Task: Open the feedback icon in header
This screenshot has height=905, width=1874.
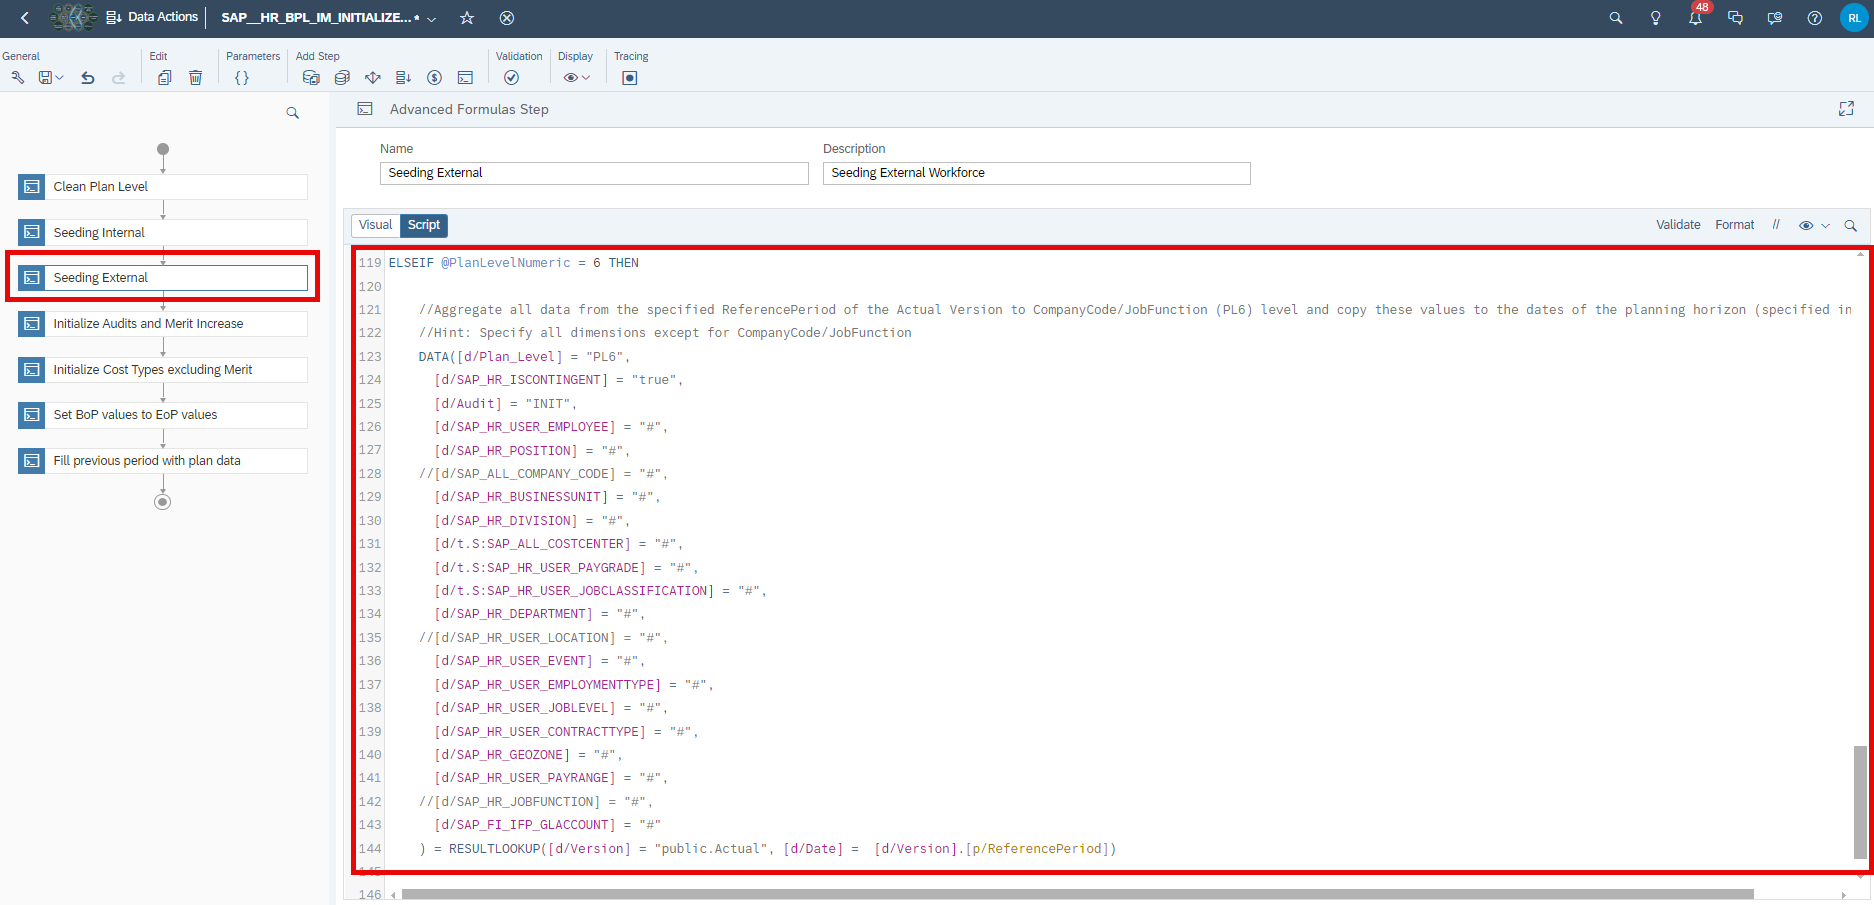Action: (1775, 18)
